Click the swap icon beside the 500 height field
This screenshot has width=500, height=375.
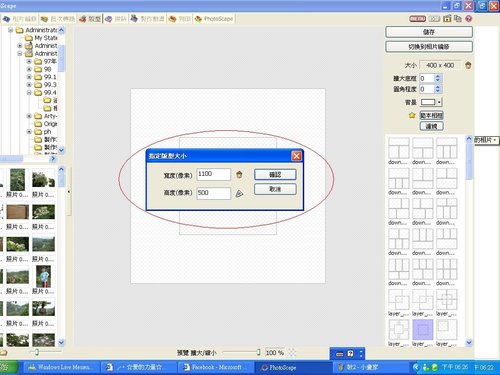(x=239, y=193)
